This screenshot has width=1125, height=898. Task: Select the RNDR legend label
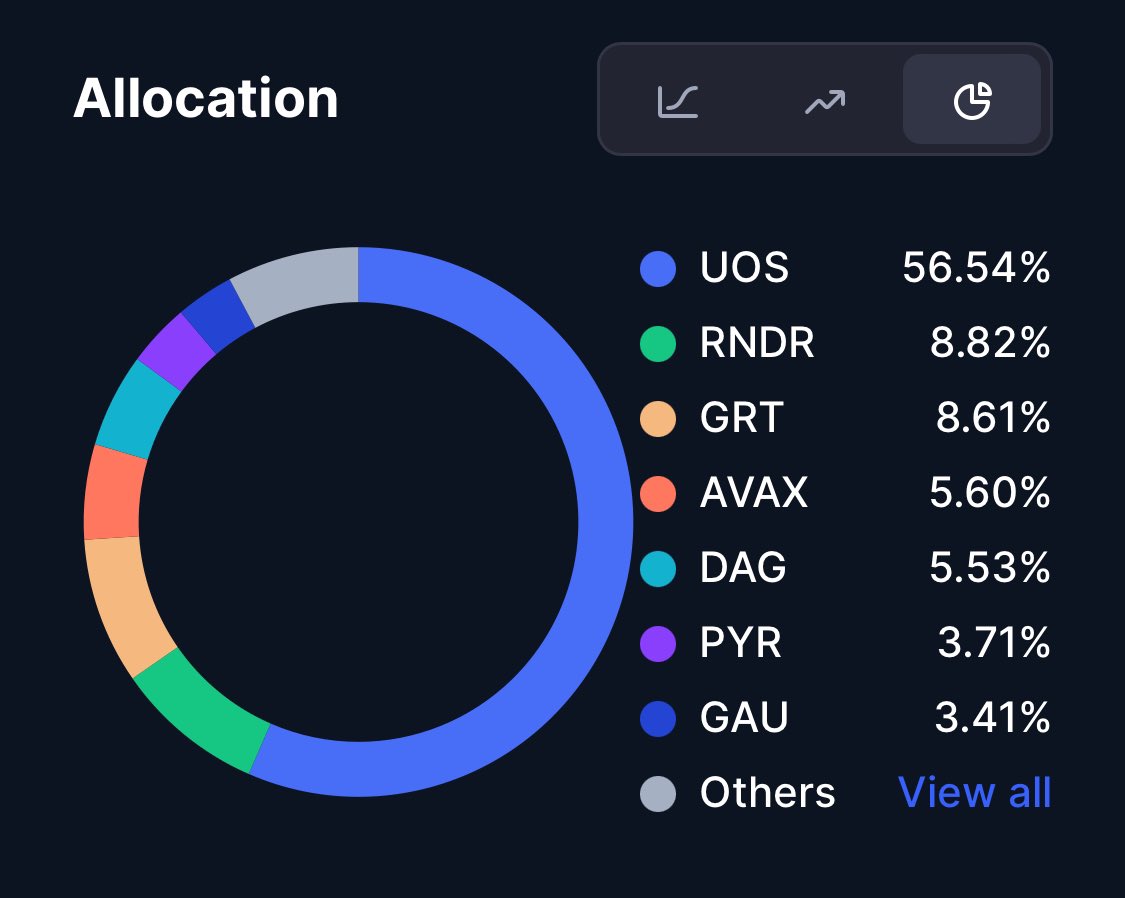coord(757,342)
